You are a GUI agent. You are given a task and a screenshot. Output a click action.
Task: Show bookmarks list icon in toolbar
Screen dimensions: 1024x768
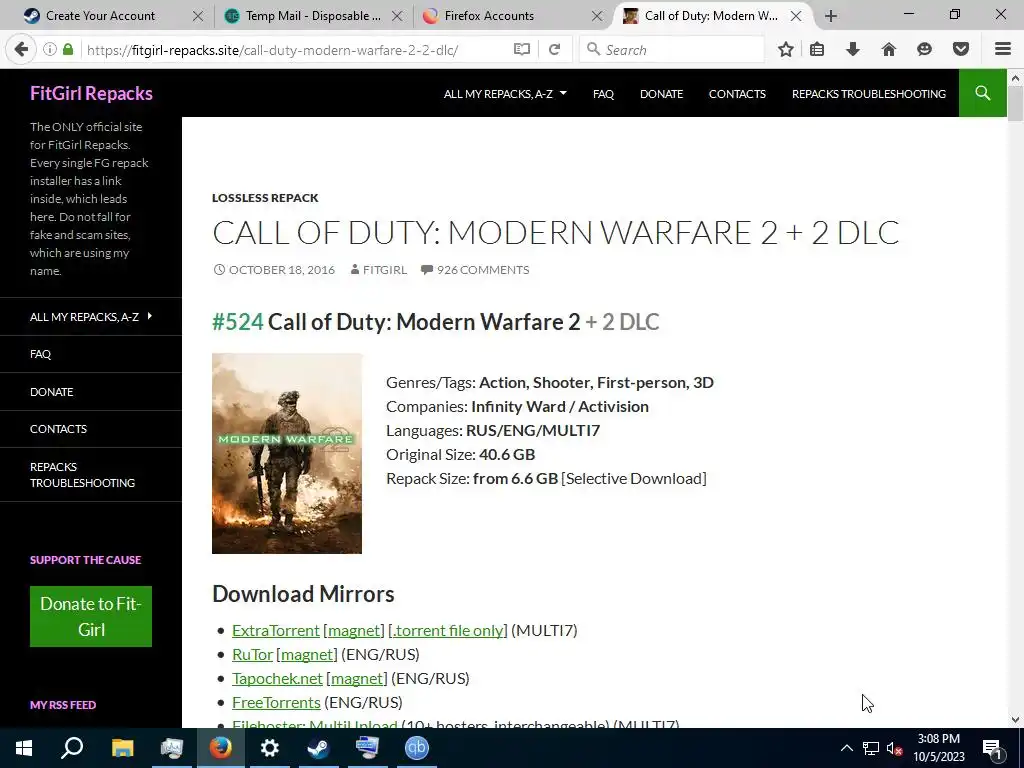tap(817, 49)
